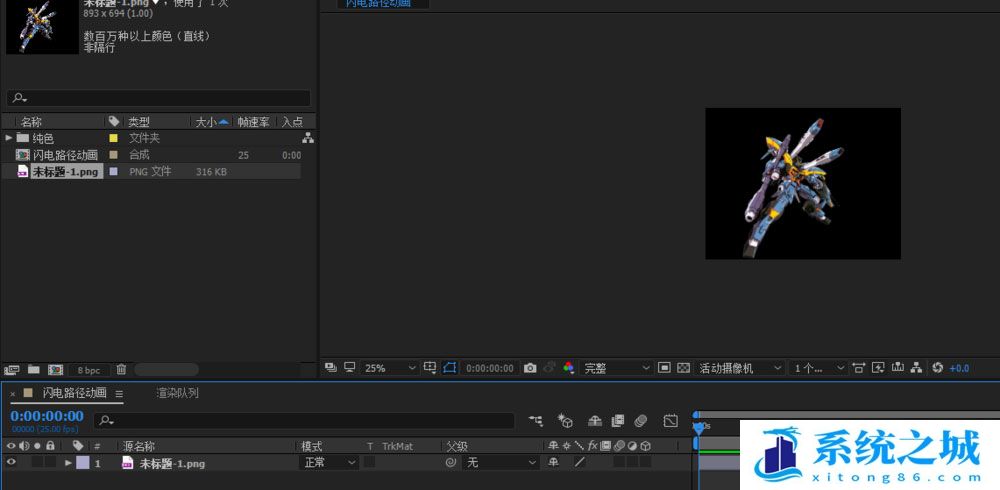Click the monitor preview icon in the viewer
This screenshot has height=490, width=1000.
349,368
